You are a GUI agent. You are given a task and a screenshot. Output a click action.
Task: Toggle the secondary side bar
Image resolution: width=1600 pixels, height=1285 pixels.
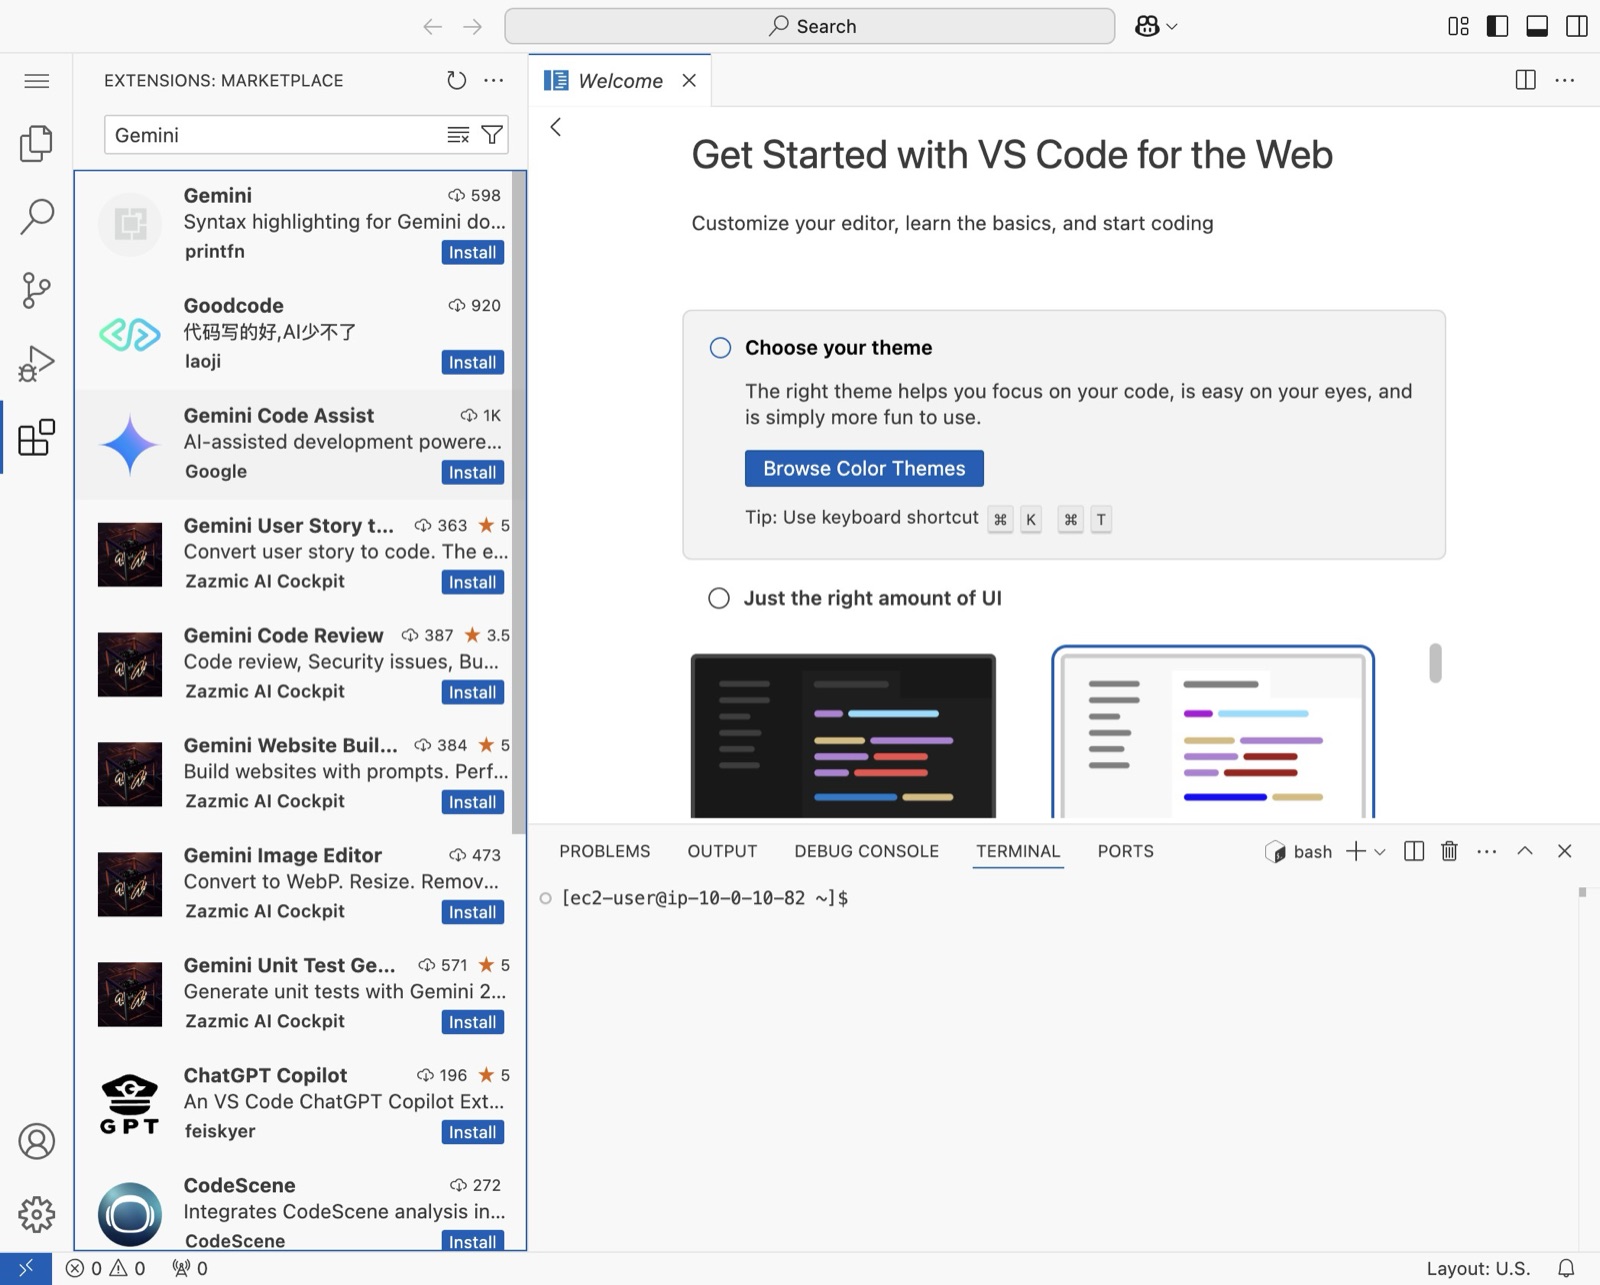click(1577, 26)
